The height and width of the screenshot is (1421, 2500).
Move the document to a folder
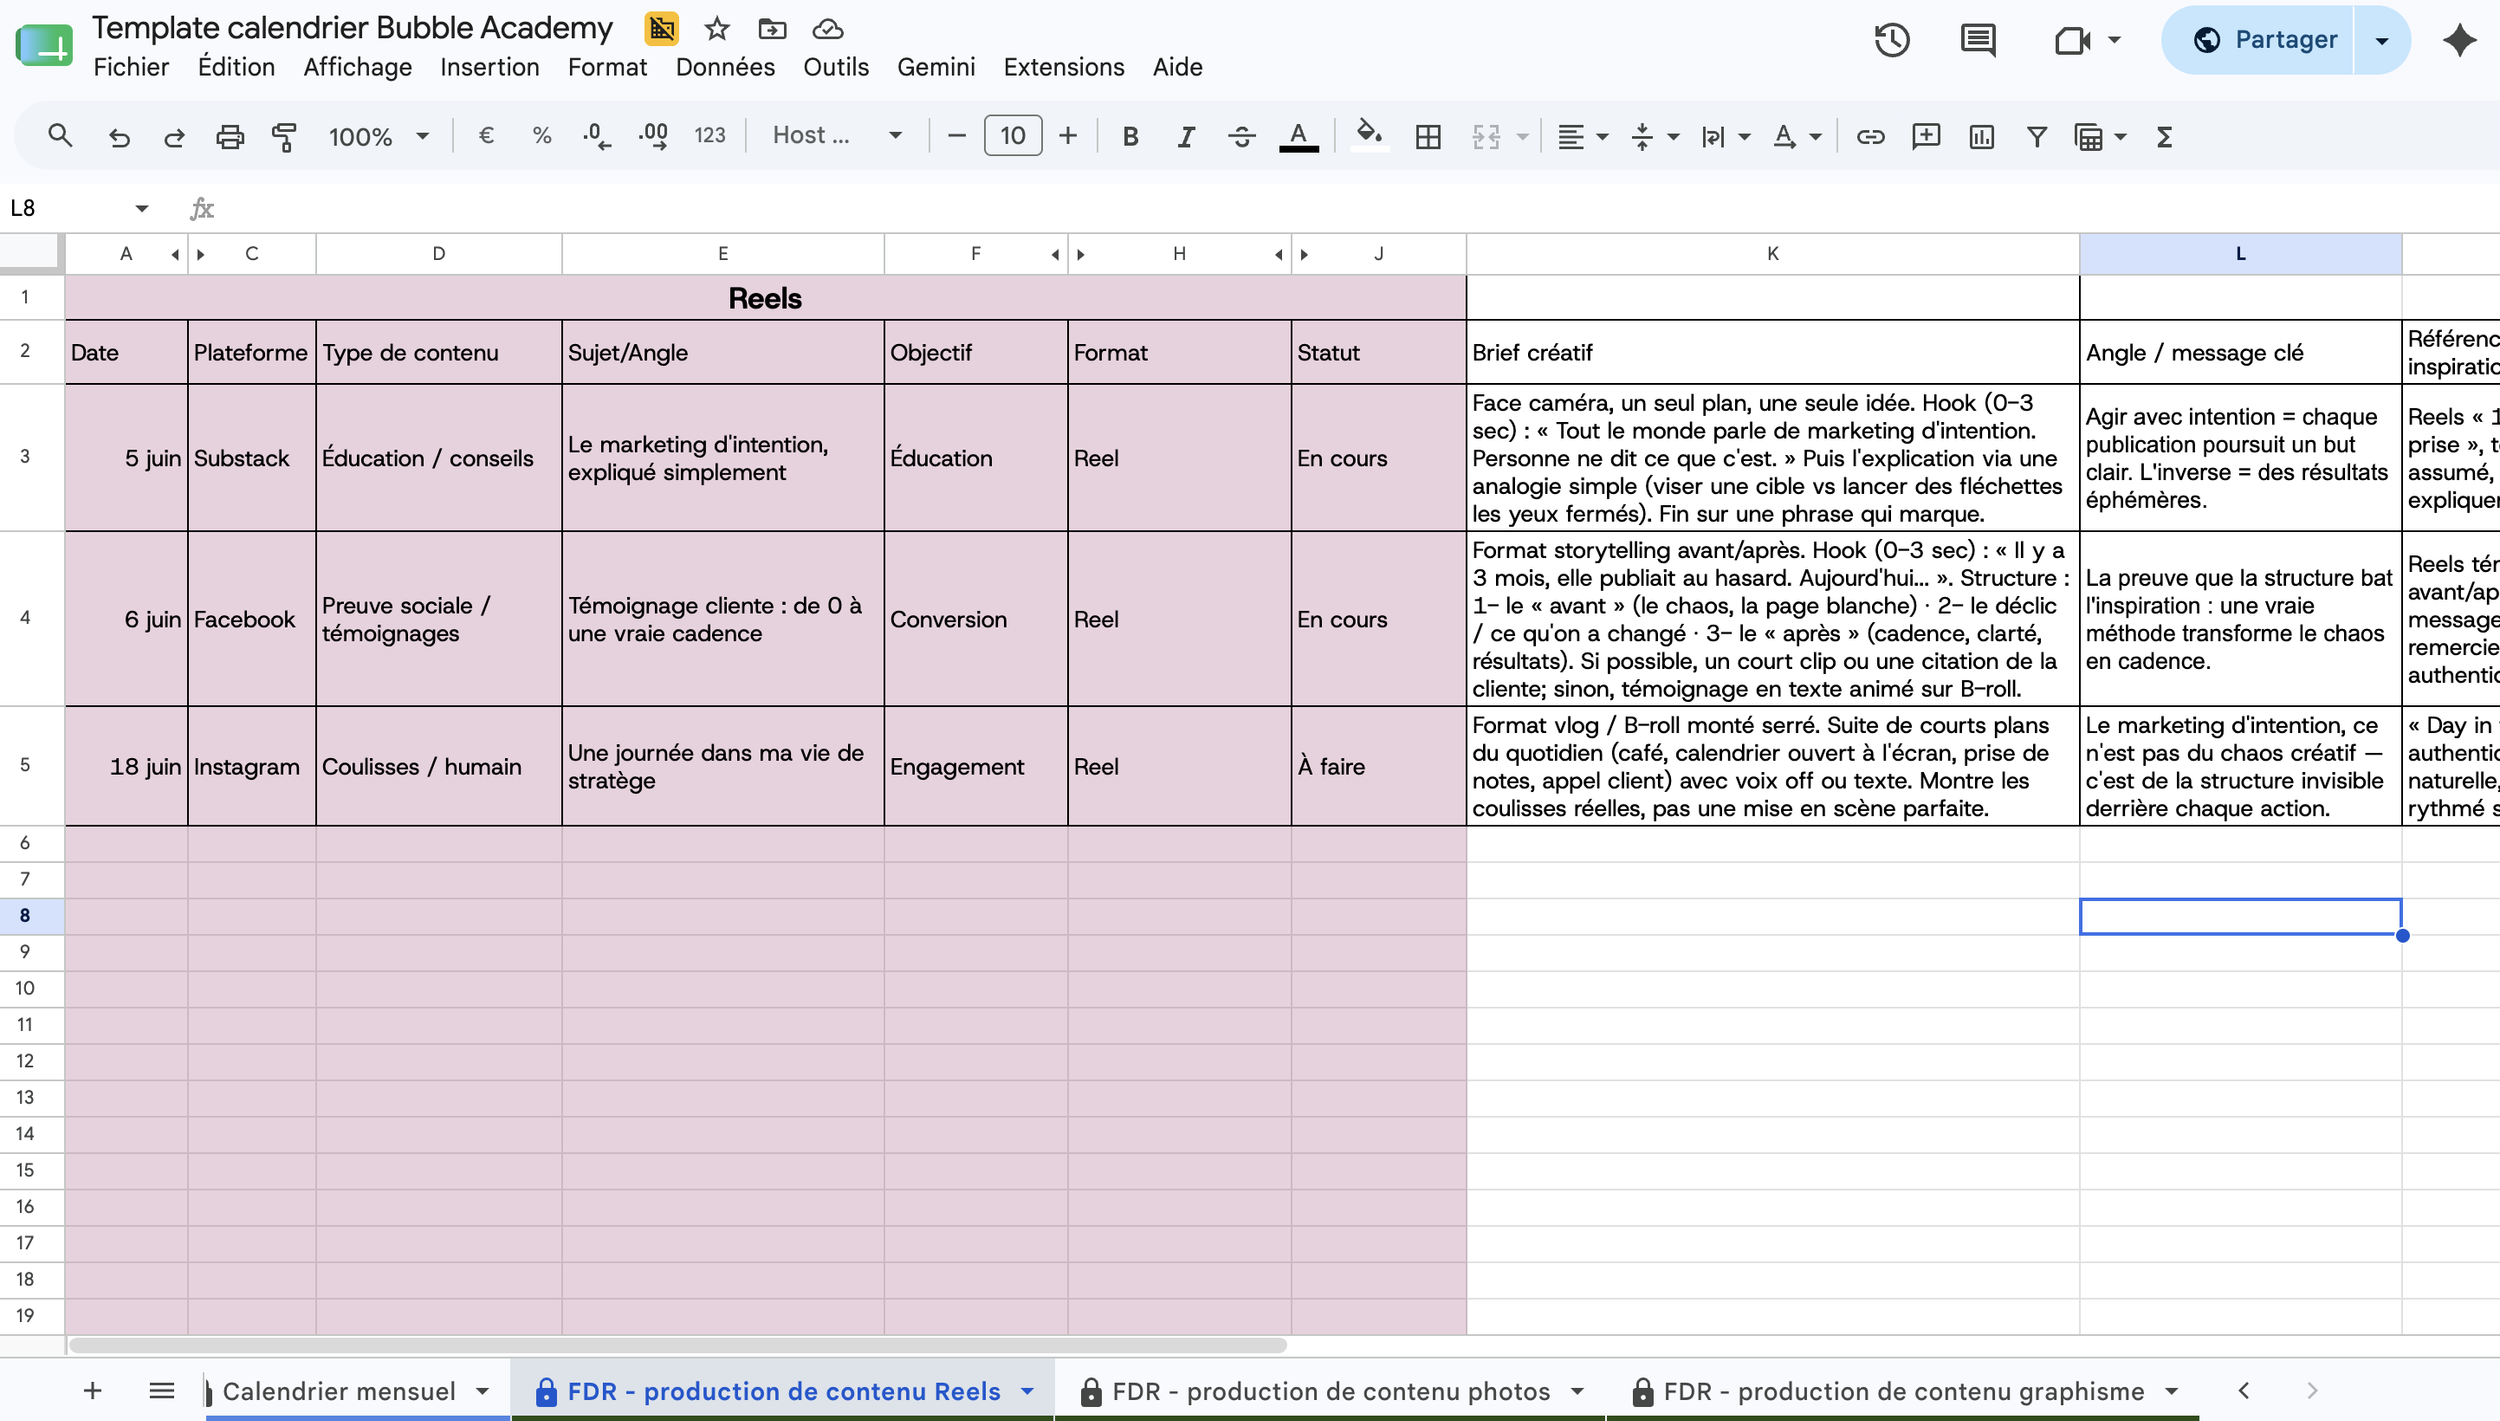click(772, 29)
